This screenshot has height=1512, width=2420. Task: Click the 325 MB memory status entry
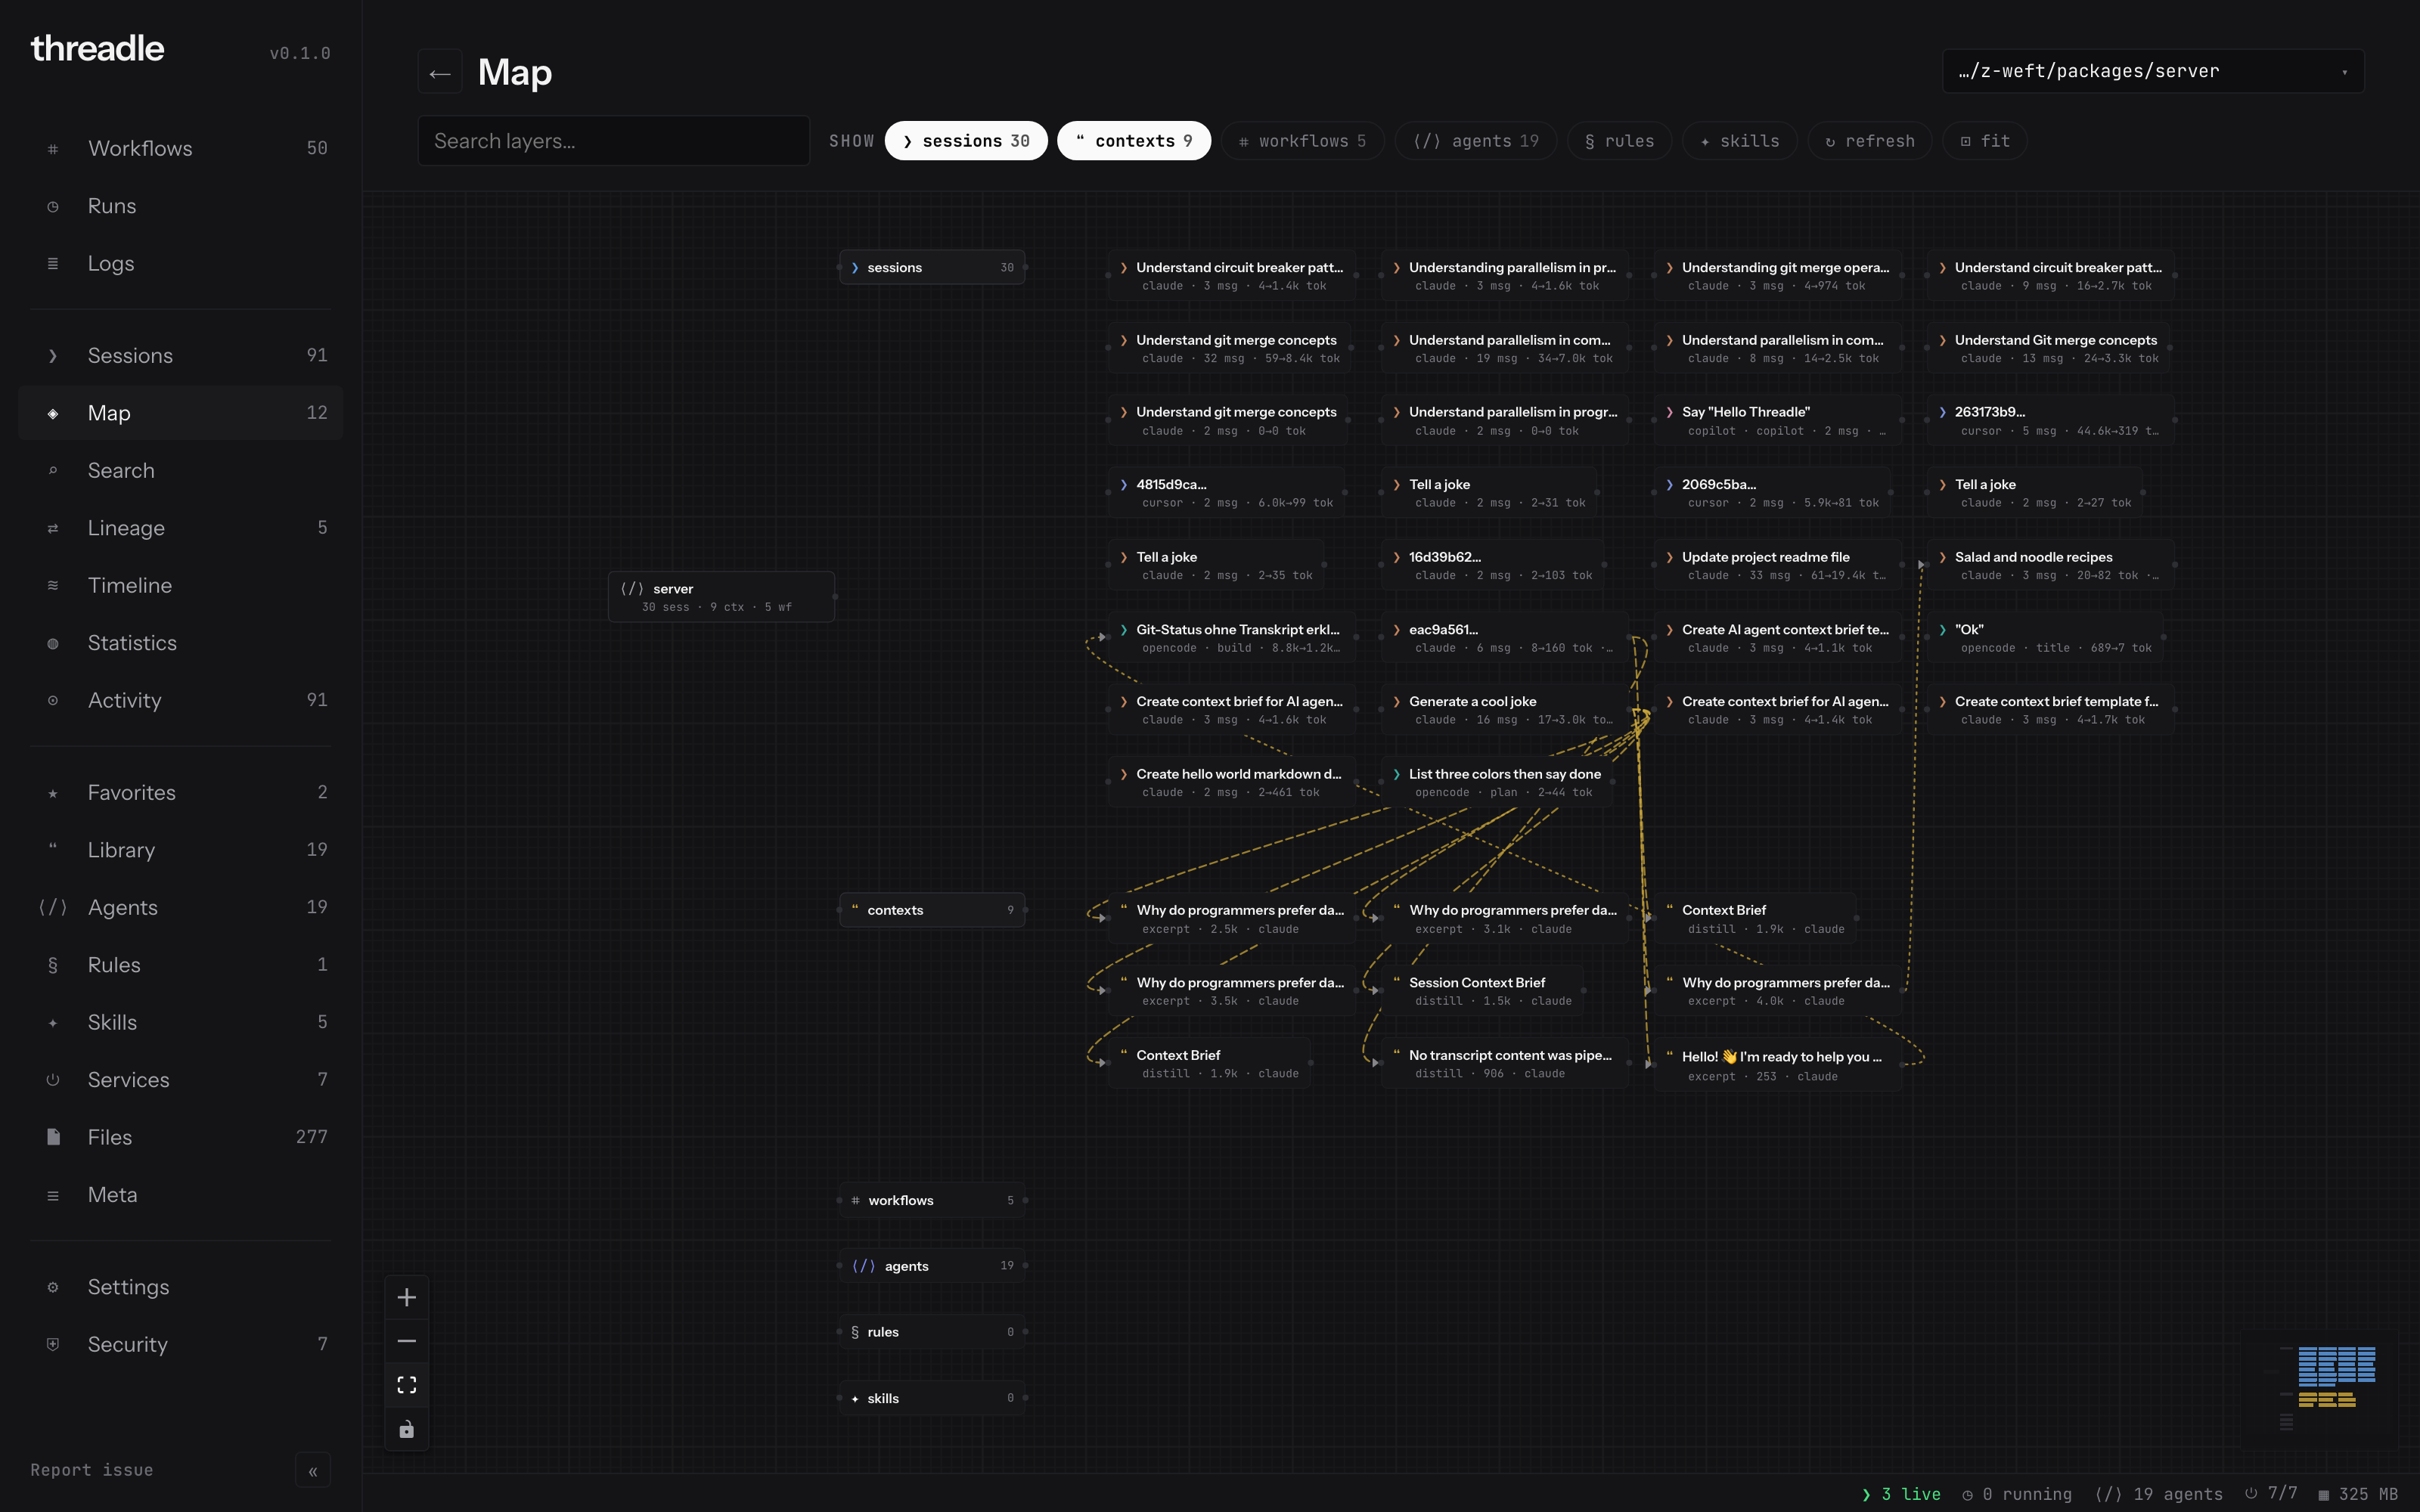[x=2358, y=1494]
